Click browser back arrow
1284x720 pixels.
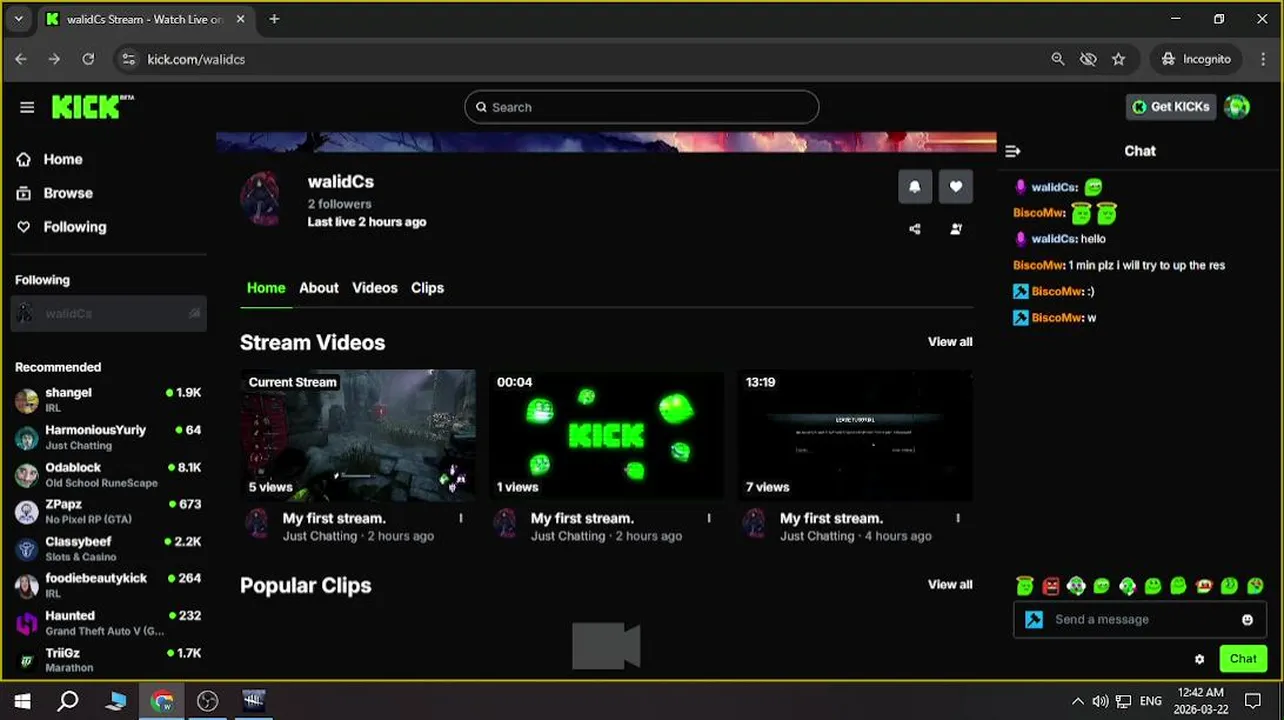[21, 59]
